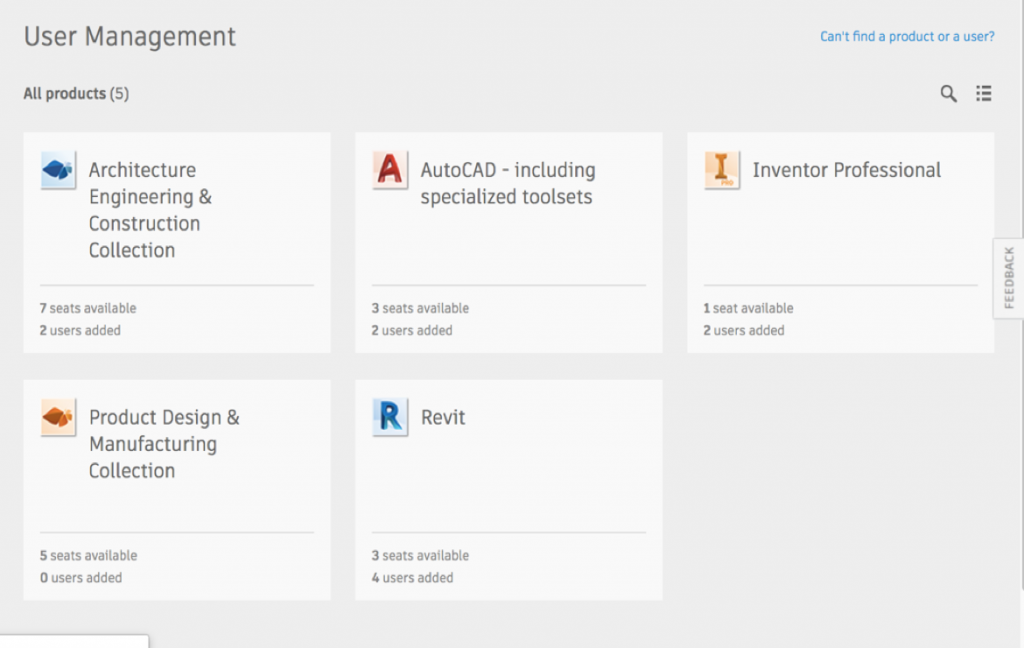Click "0 users added" text
Image resolution: width=1024 pixels, height=648 pixels.
tap(81, 577)
